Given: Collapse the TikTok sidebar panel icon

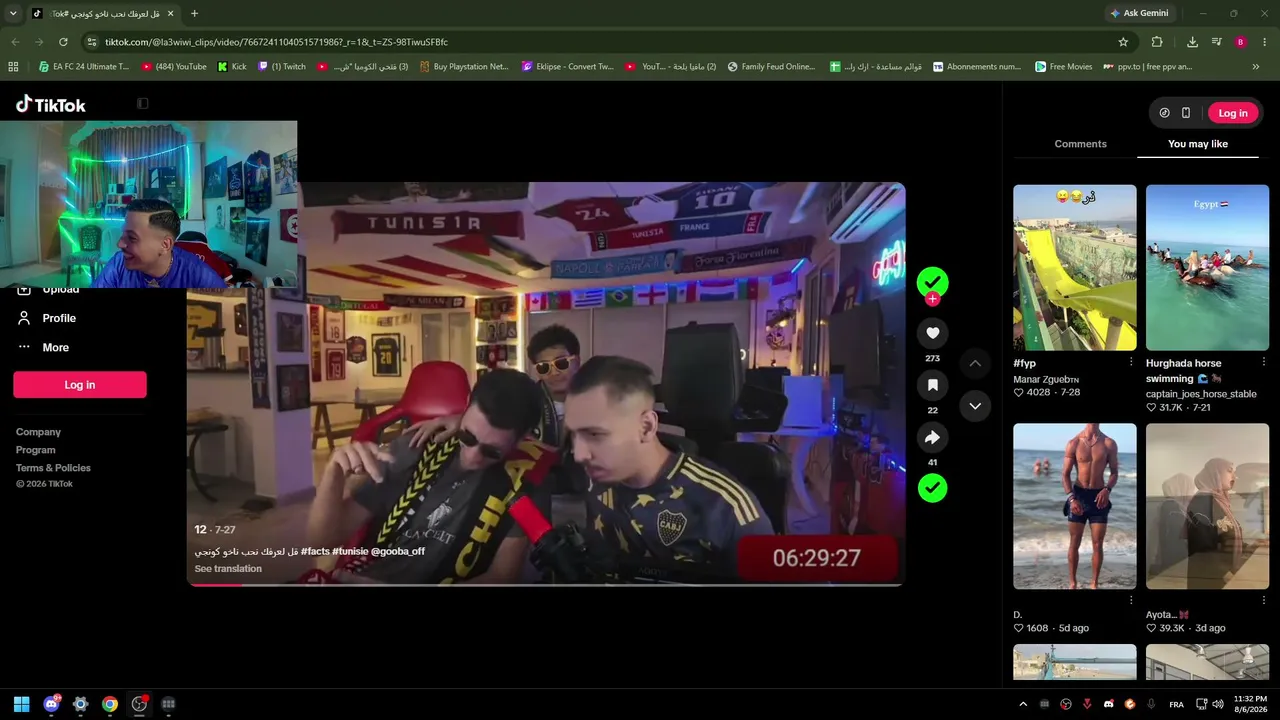Looking at the screenshot, I should [143, 104].
